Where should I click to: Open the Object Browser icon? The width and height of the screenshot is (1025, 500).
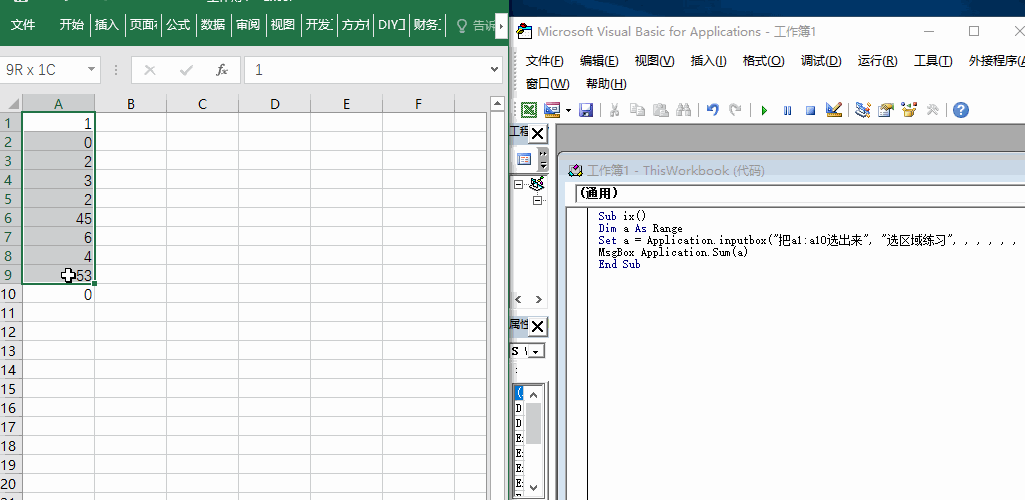[x=909, y=110]
